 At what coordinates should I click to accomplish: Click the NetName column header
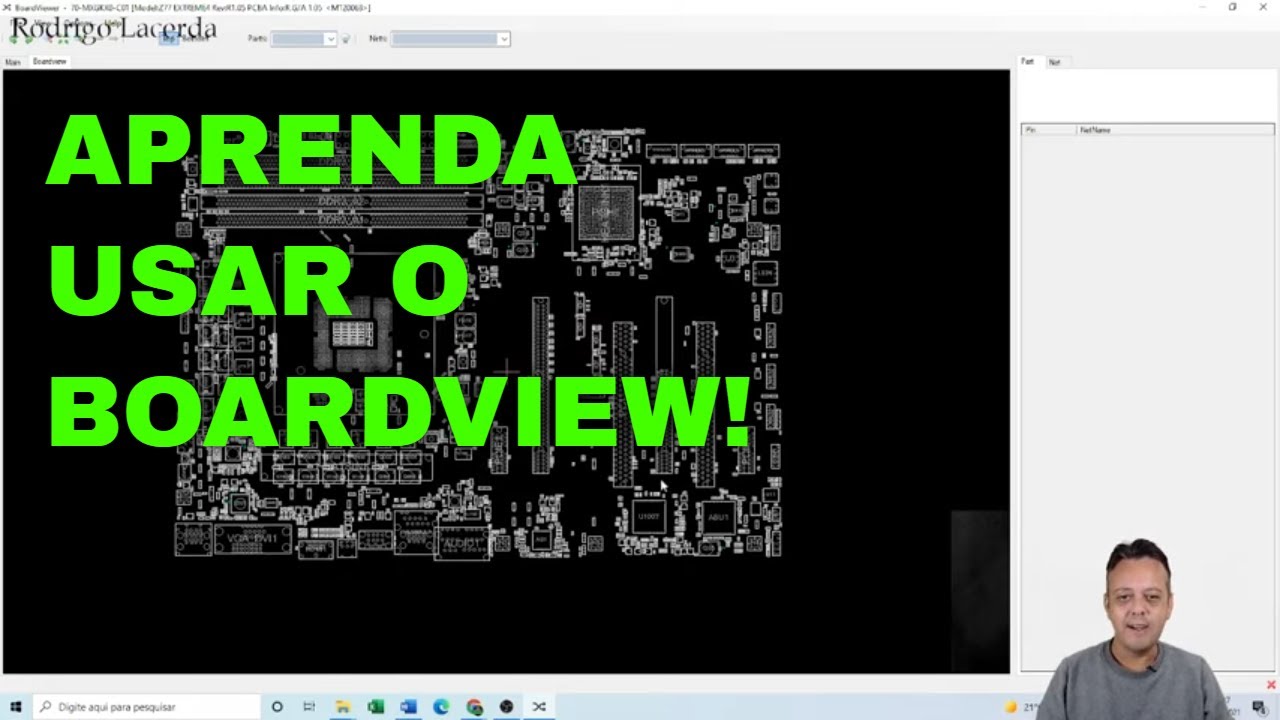tap(1175, 130)
